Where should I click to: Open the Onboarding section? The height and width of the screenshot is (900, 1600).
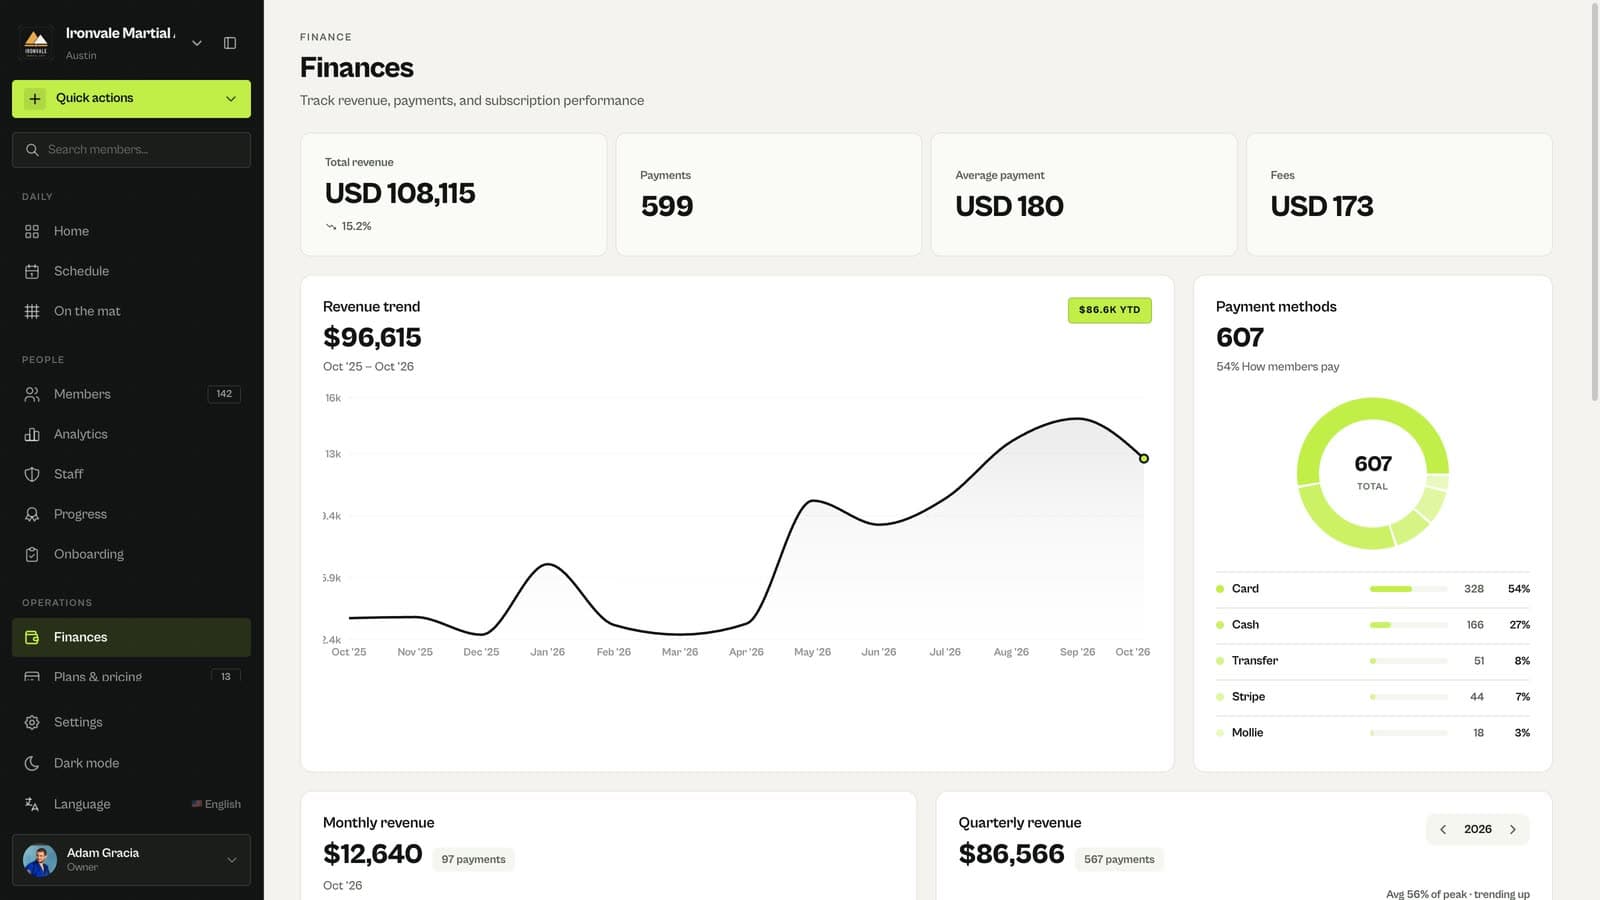point(131,554)
